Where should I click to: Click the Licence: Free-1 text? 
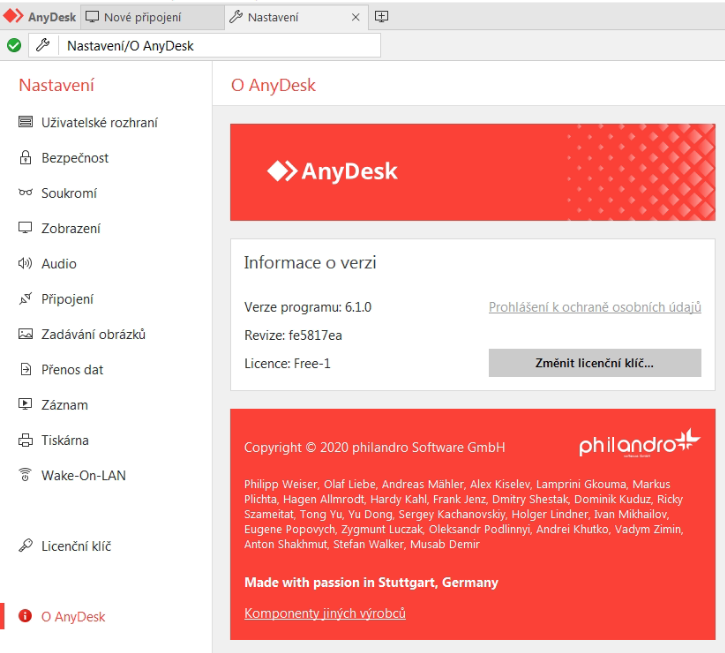click(287, 363)
